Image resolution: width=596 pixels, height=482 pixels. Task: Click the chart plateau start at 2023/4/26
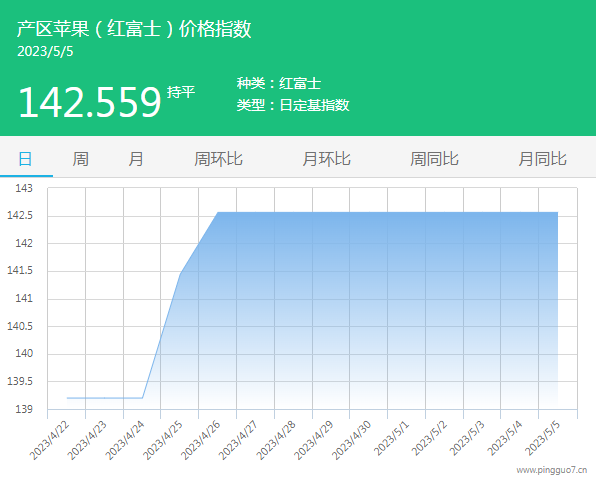(x=217, y=212)
